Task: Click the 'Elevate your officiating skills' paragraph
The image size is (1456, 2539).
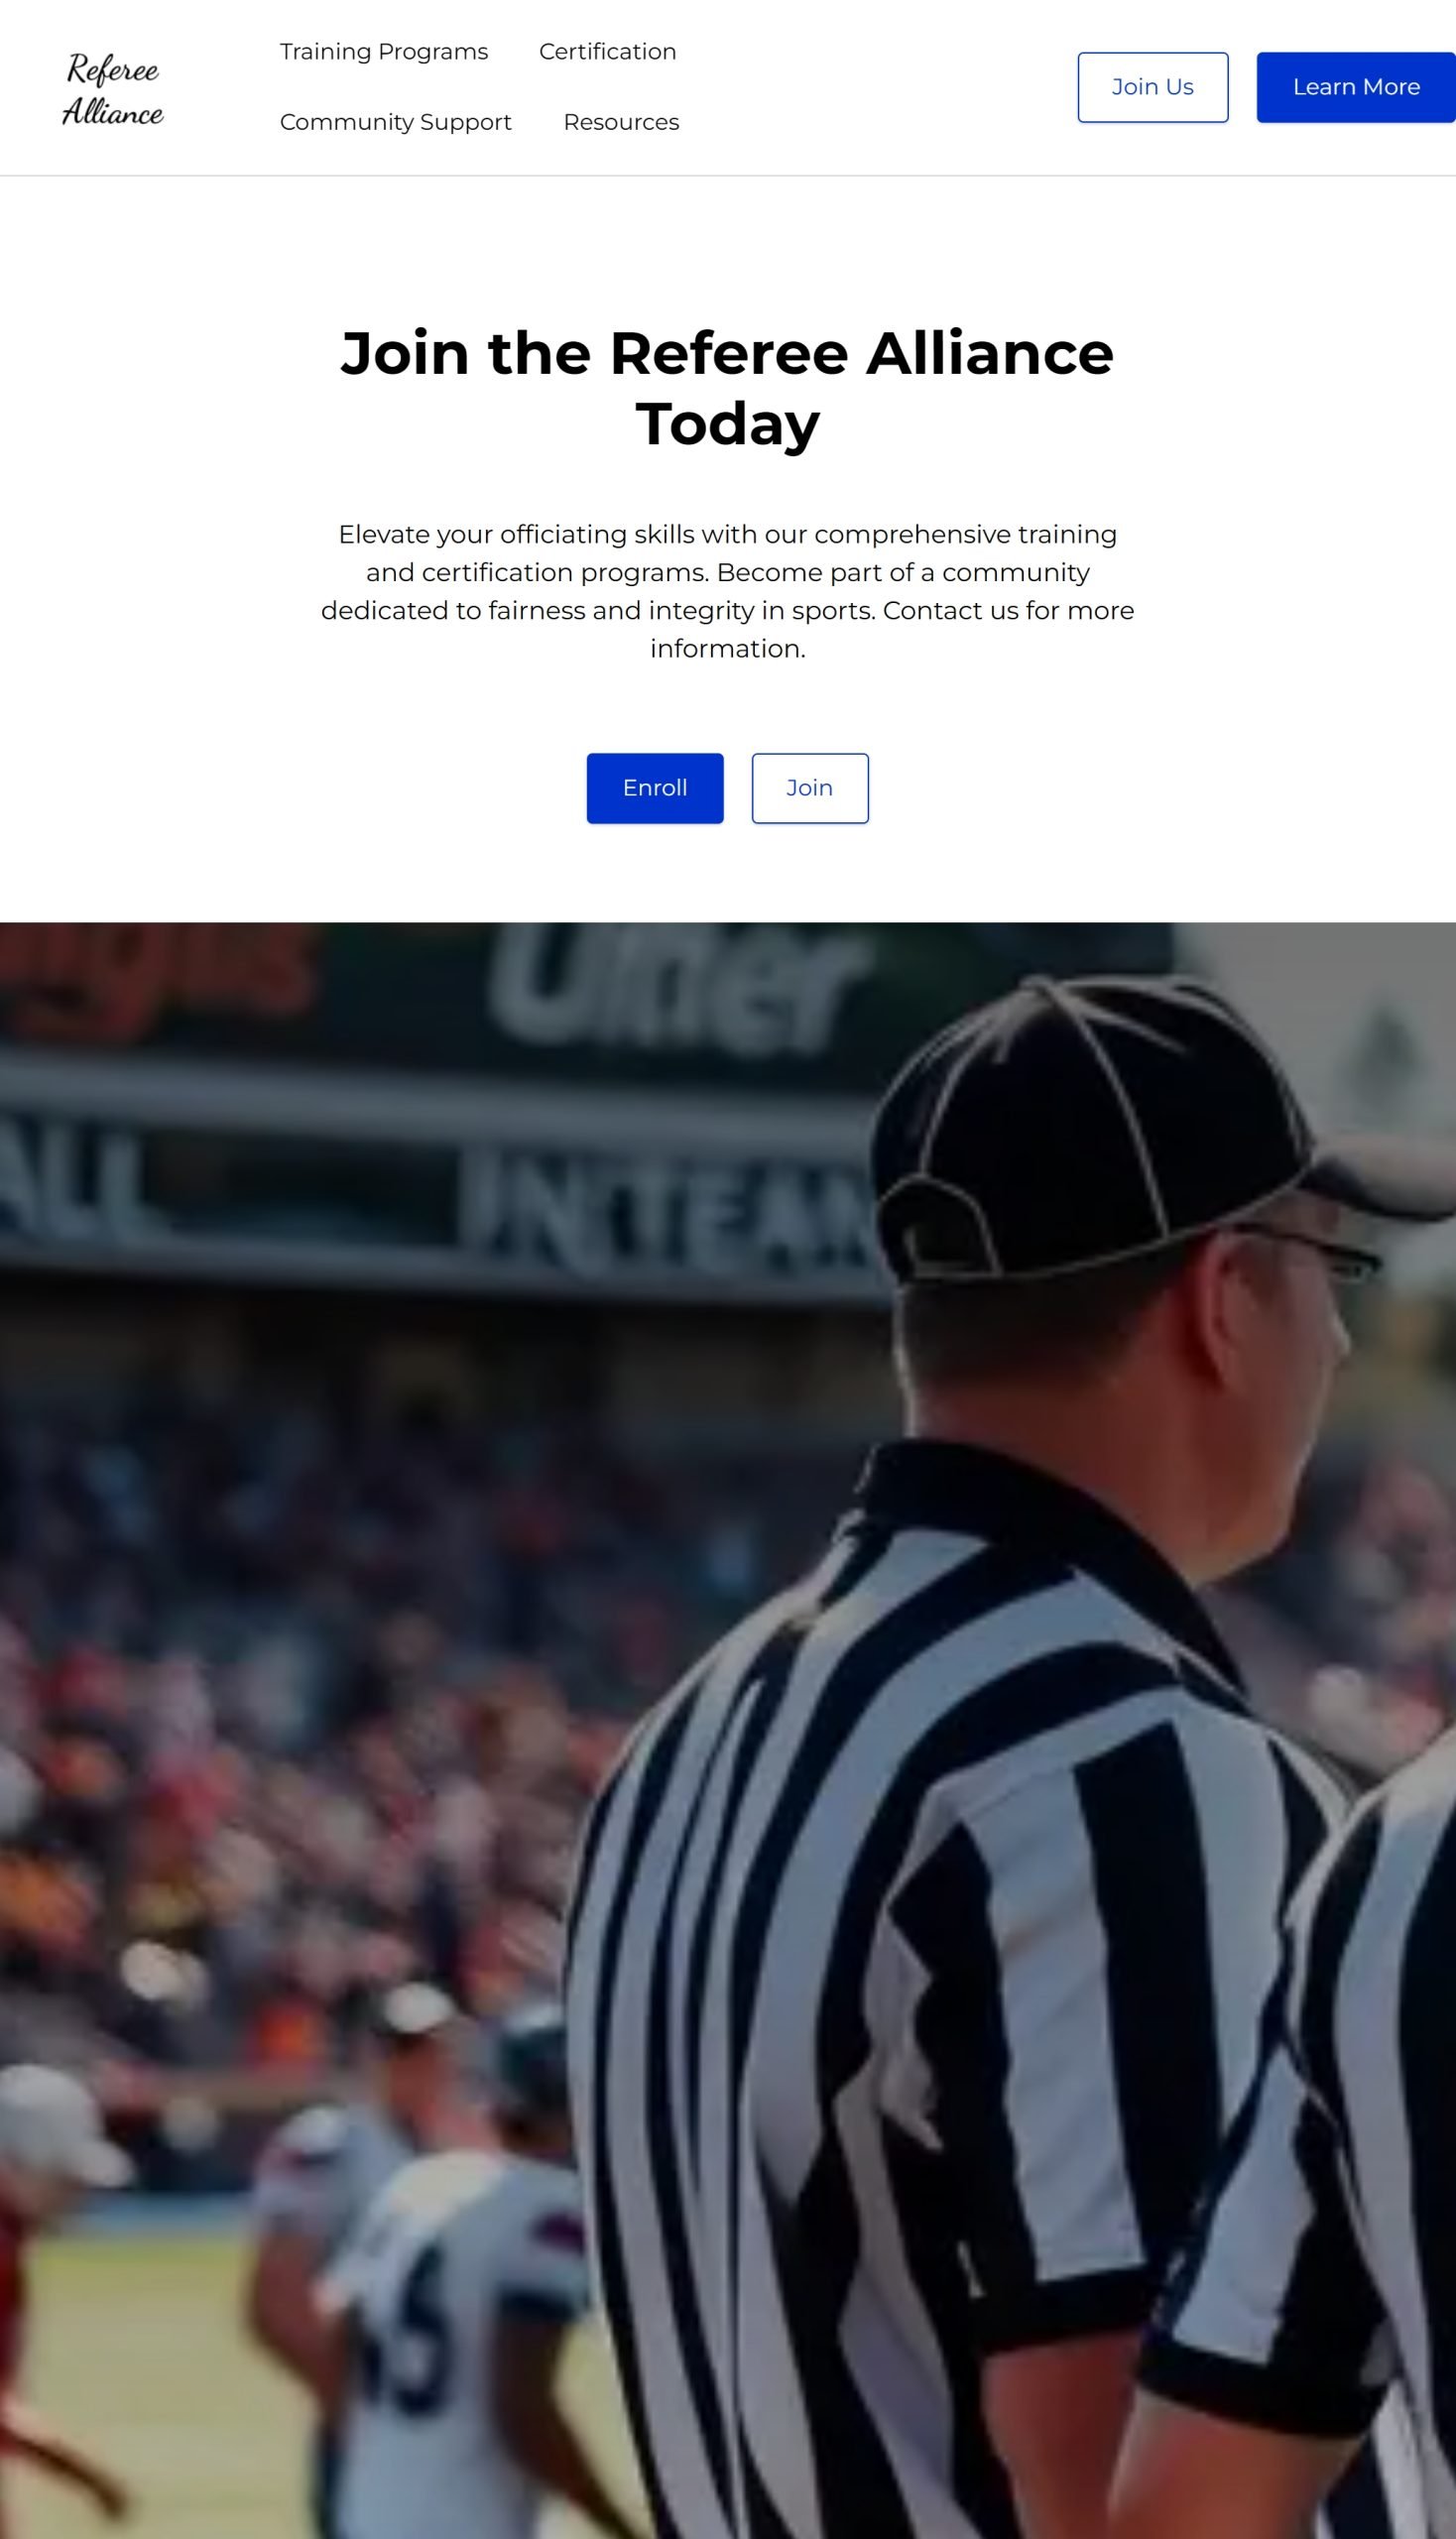Action: (x=728, y=591)
